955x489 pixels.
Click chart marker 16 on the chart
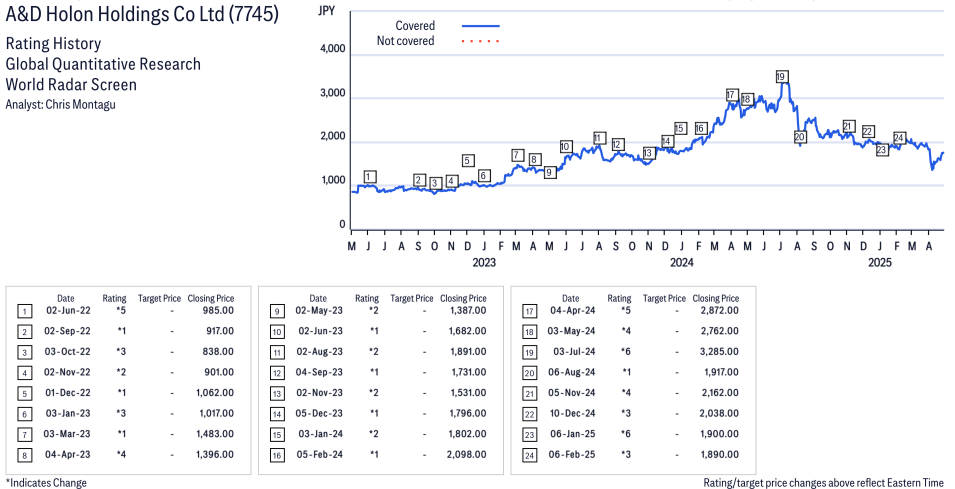coord(700,128)
